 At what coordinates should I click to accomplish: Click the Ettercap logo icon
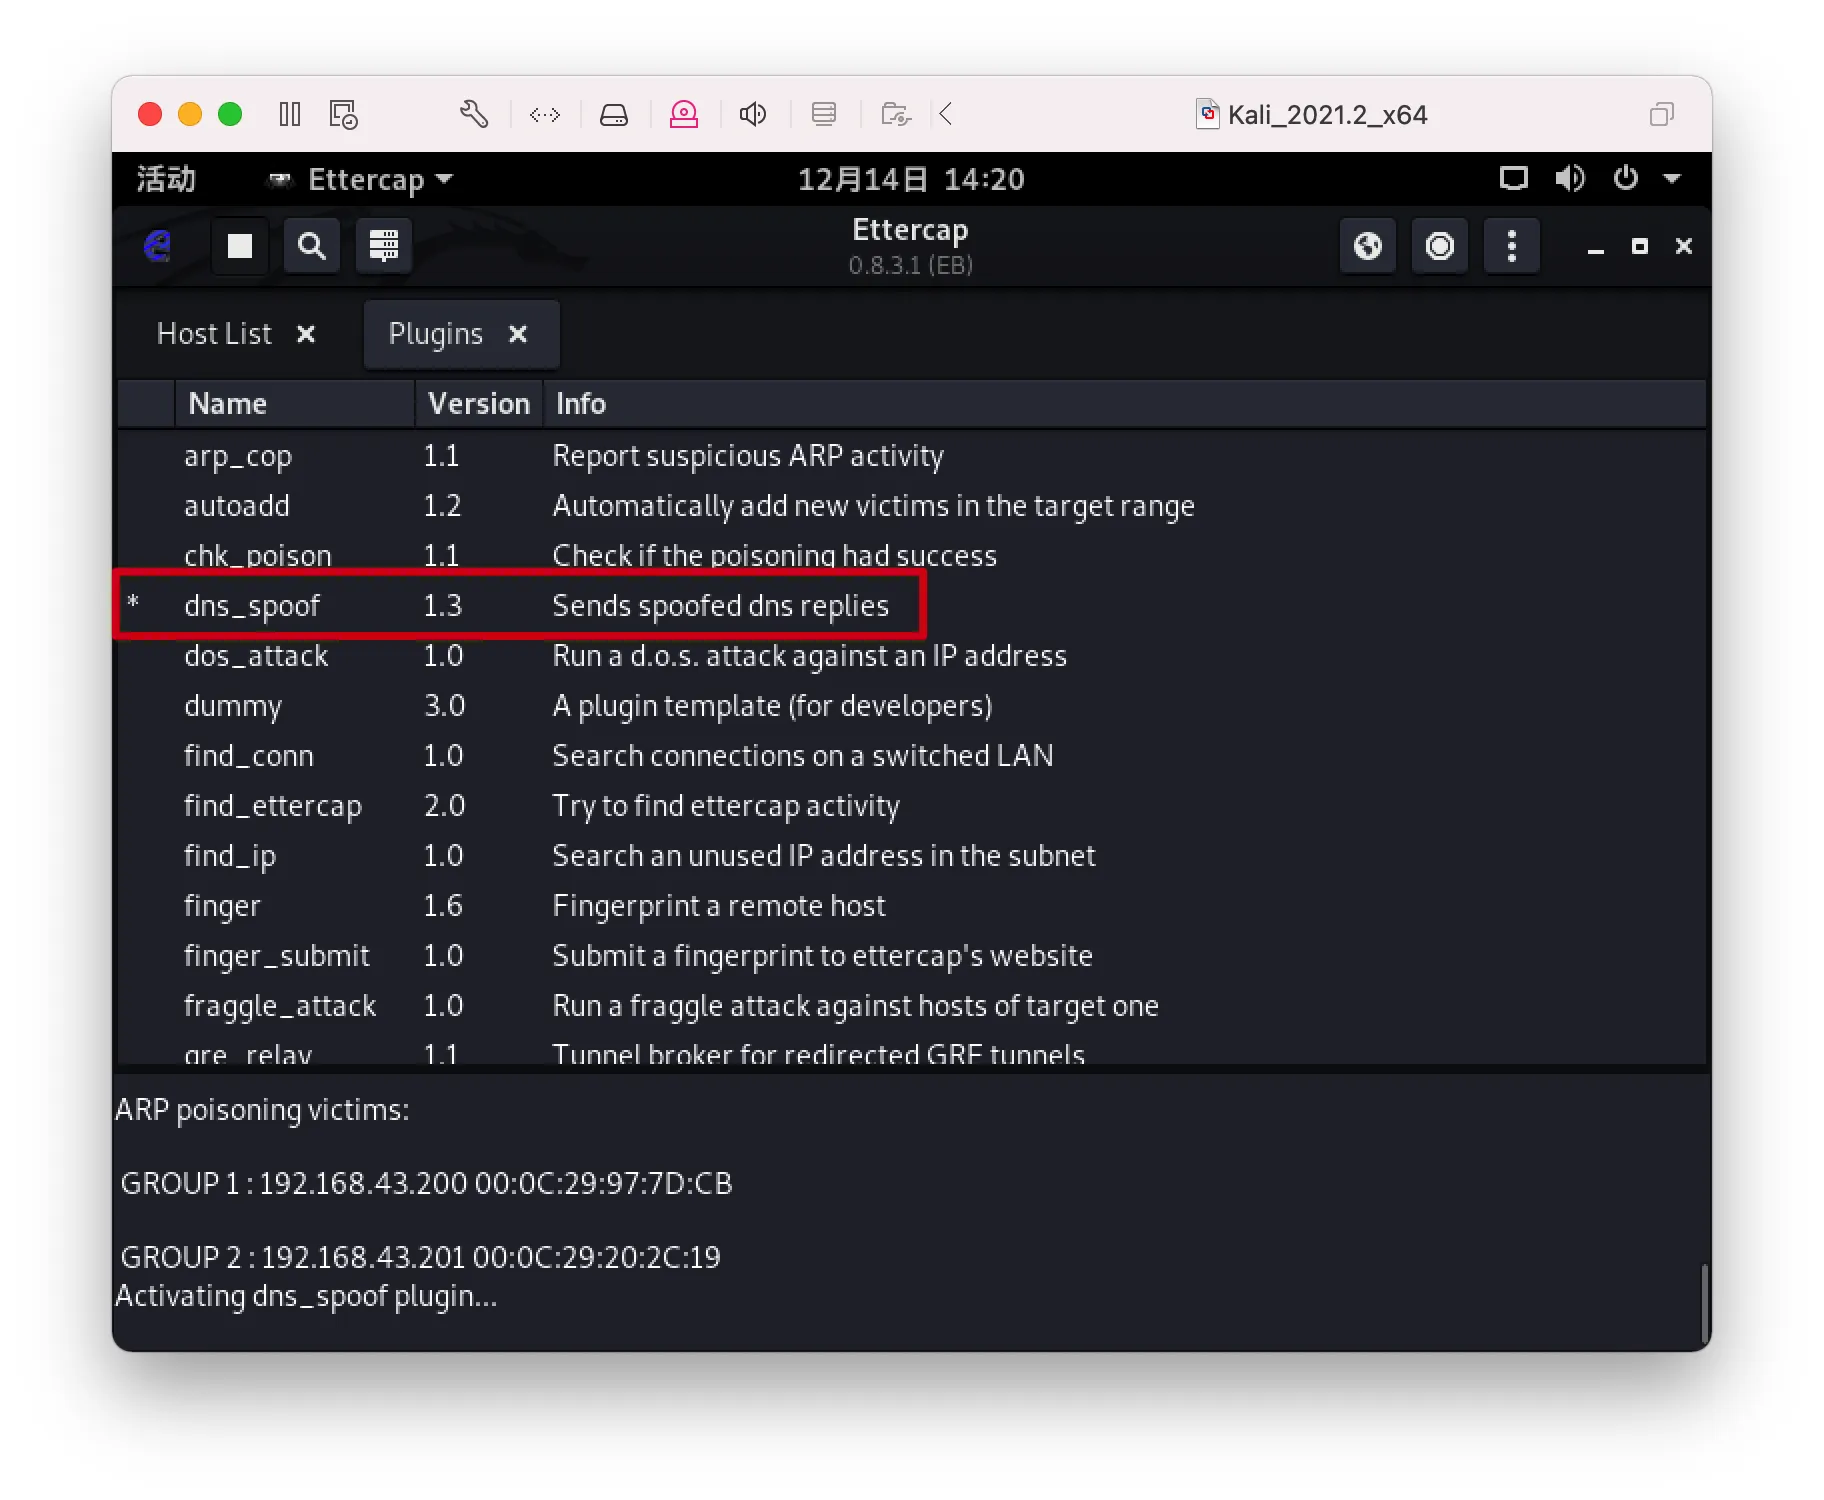[x=158, y=246]
